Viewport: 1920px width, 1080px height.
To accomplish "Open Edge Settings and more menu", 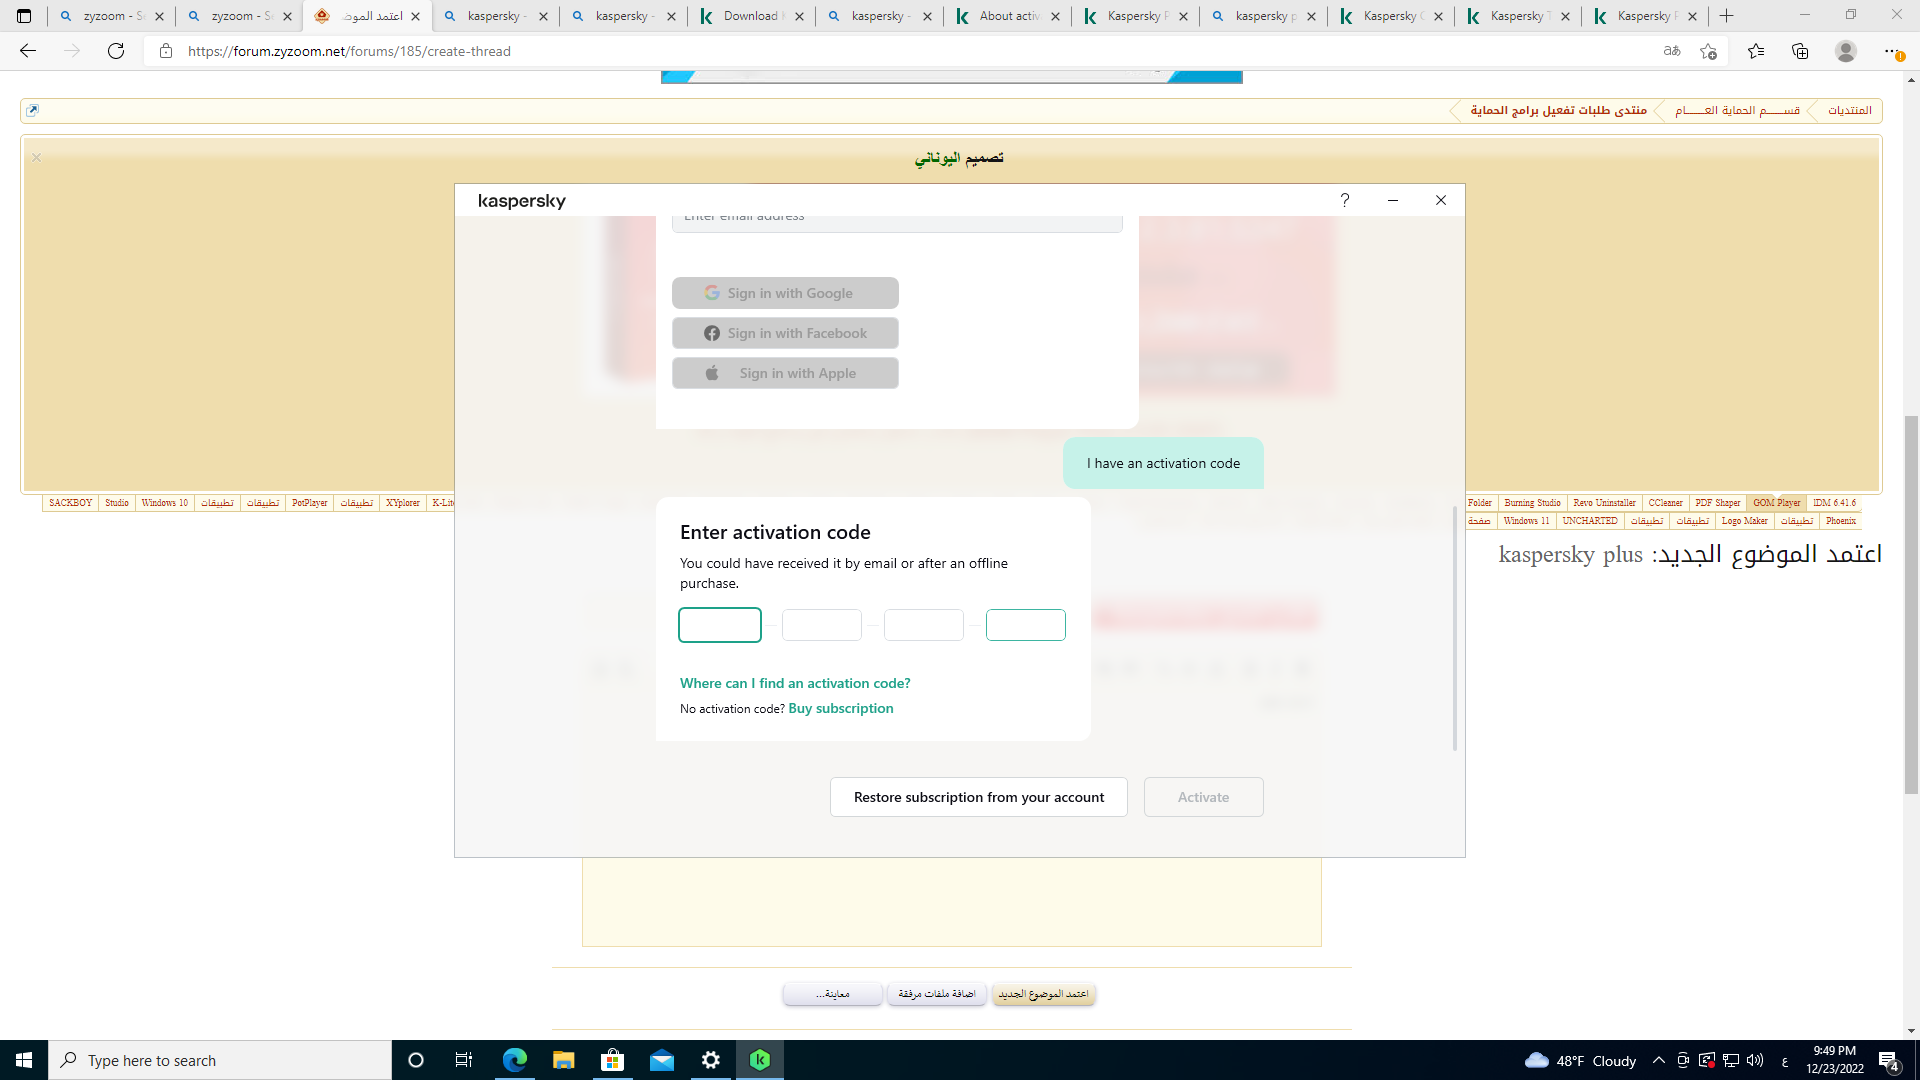I will (1892, 51).
